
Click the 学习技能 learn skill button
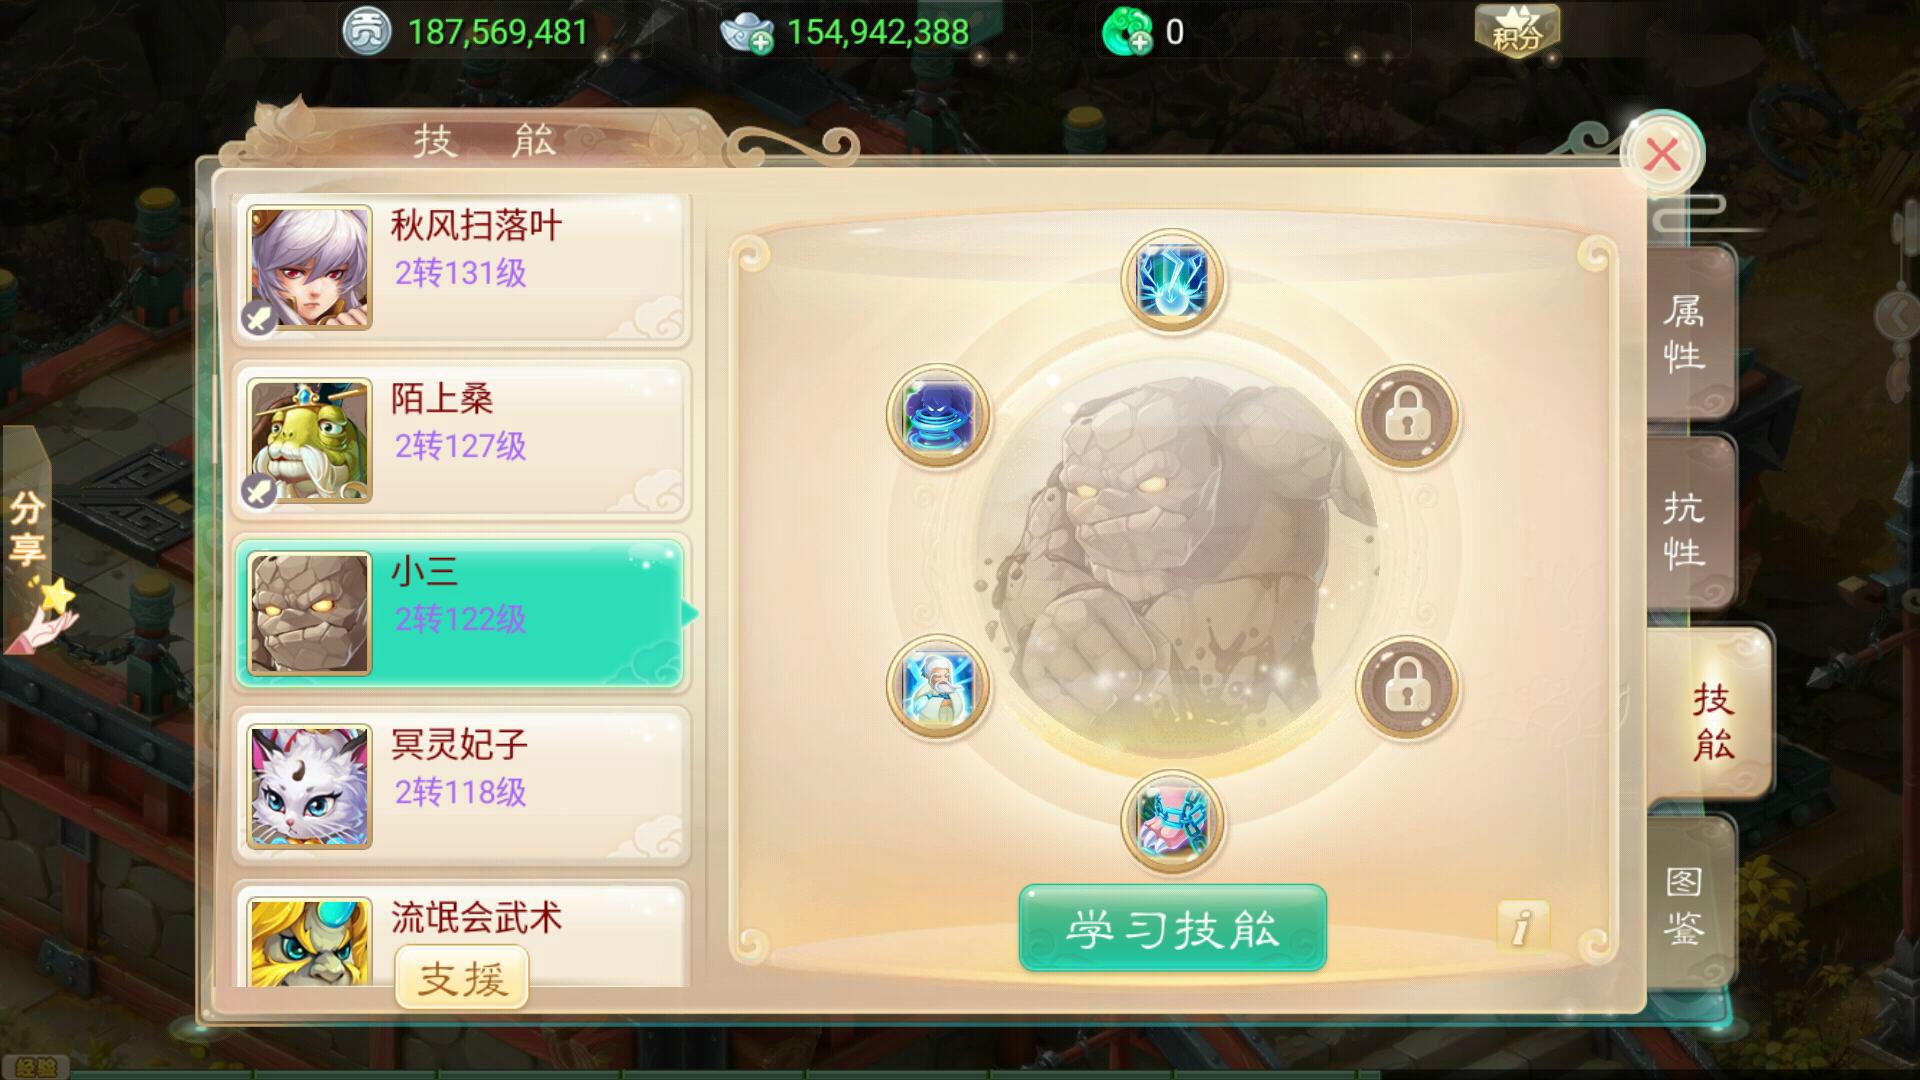point(1172,928)
